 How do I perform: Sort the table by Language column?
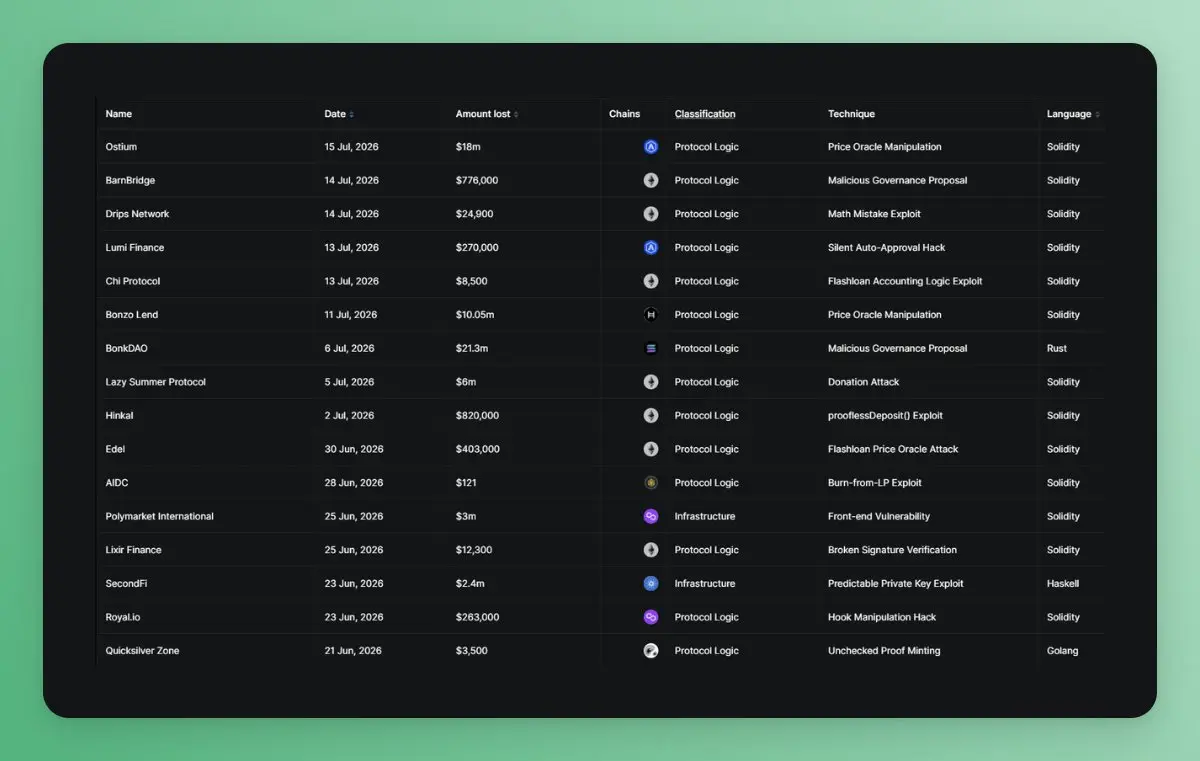point(1073,114)
